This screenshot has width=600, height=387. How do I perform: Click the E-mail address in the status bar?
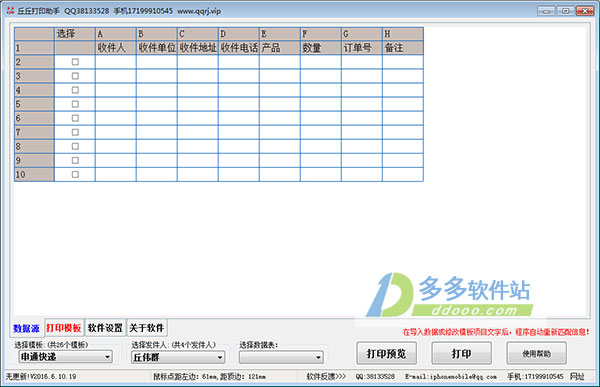pyautogui.click(x=451, y=377)
